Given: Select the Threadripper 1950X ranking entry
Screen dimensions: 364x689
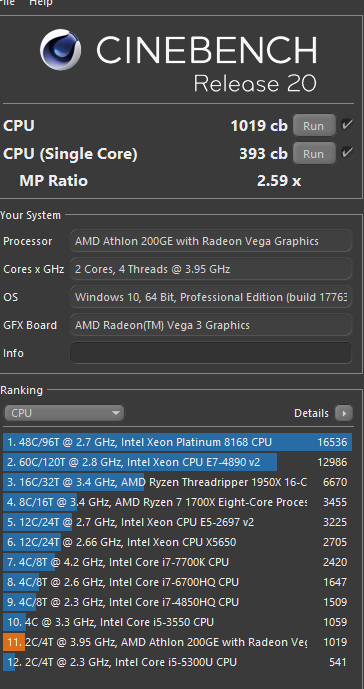Looking at the screenshot, I should tap(178, 482).
